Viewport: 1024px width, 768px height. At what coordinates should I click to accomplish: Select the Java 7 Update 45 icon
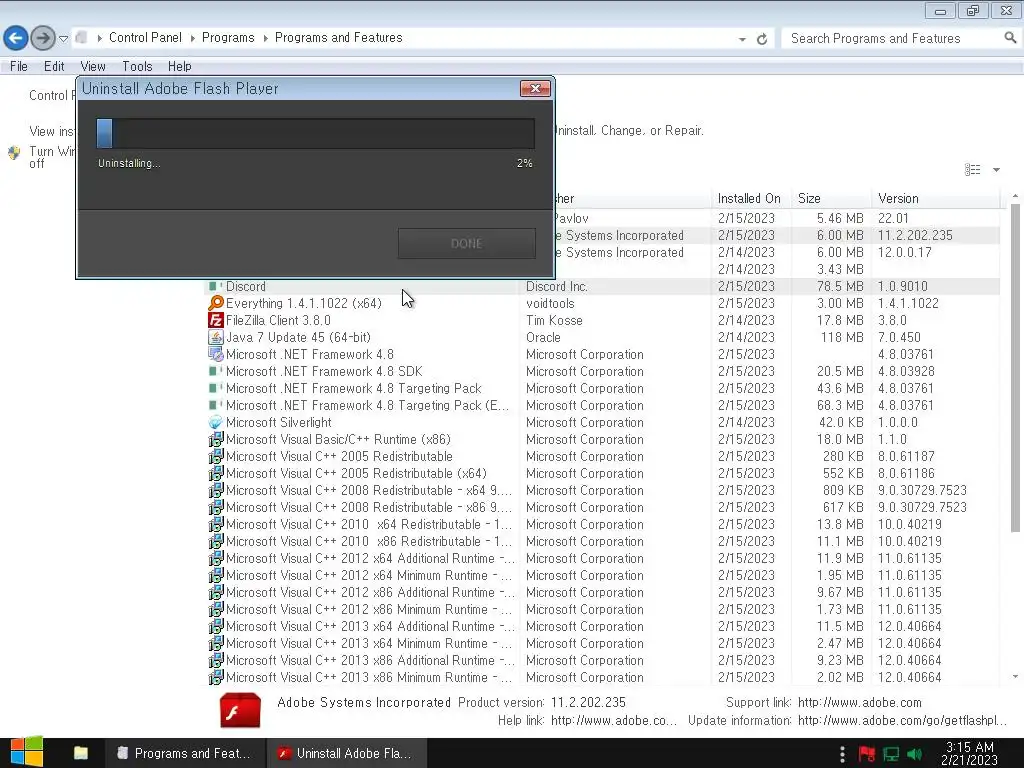coord(216,337)
